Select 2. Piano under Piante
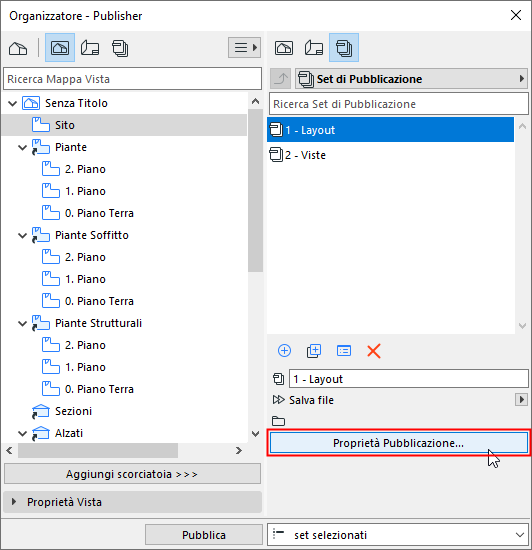This screenshot has height=550, width=532. (85, 169)
